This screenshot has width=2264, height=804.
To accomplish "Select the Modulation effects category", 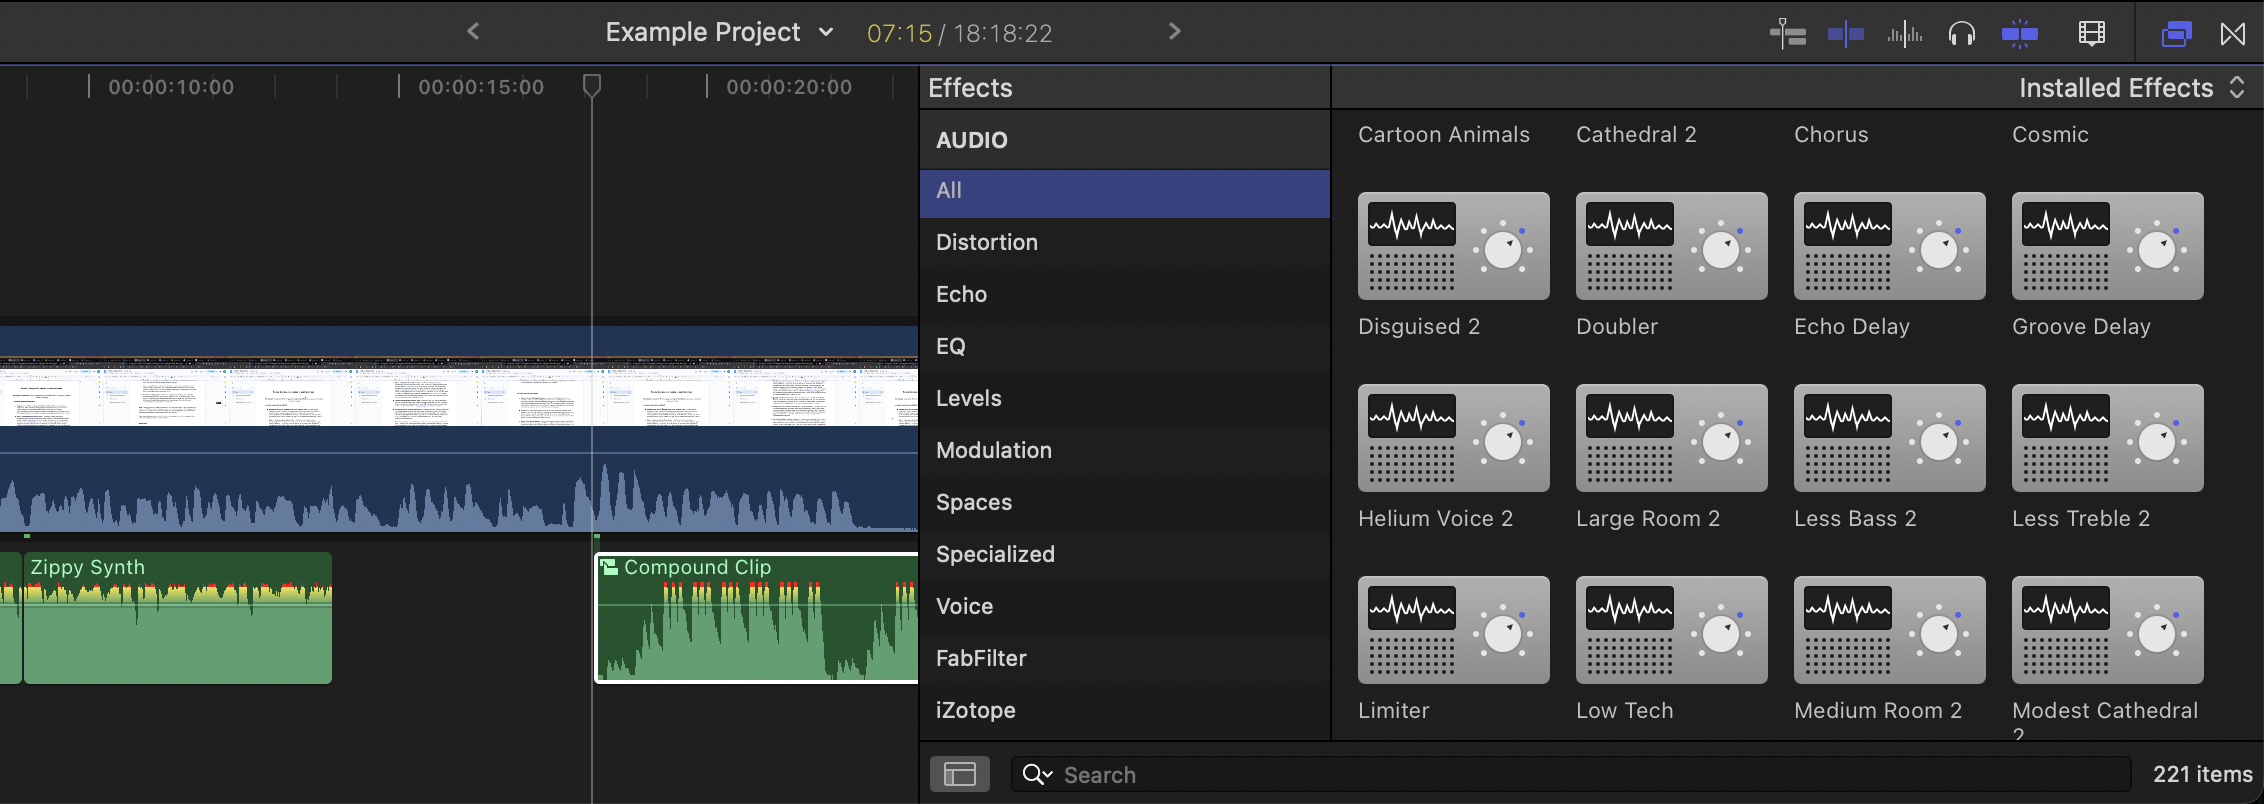I will point(1124,450).
